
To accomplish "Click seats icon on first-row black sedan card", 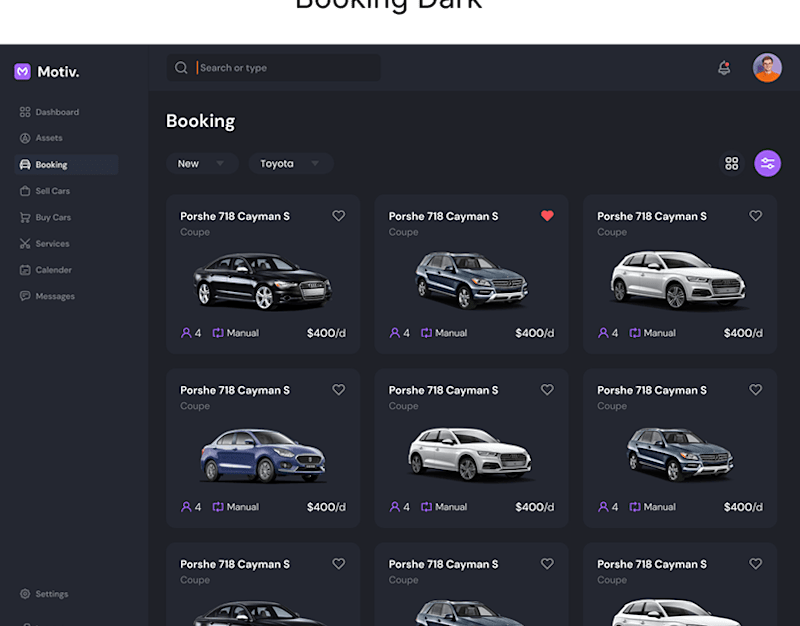I will click(186, 333).
